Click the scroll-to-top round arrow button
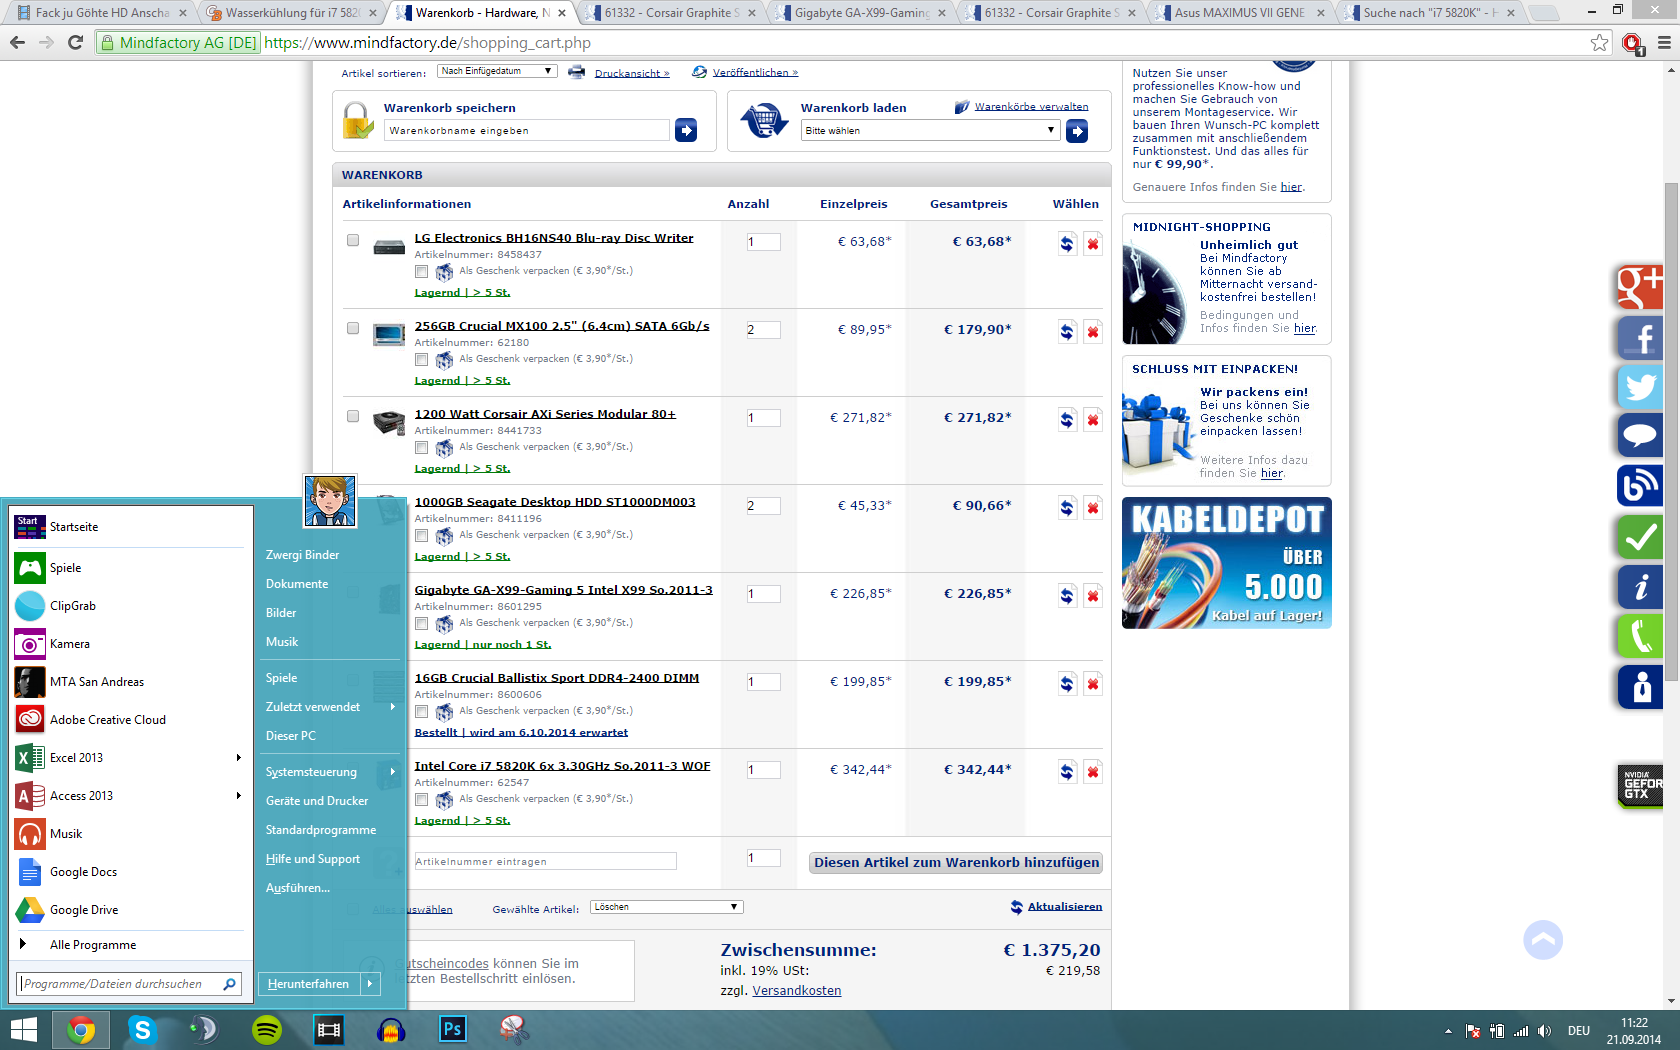1680x1050 pixels. tap(1543, 940)
